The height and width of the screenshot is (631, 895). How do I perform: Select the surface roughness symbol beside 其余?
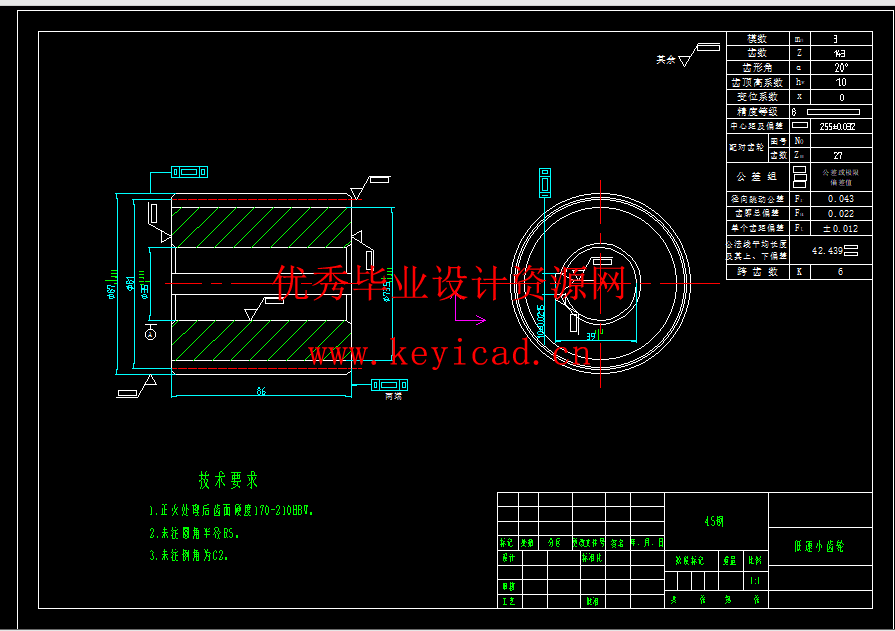point(686,60)
